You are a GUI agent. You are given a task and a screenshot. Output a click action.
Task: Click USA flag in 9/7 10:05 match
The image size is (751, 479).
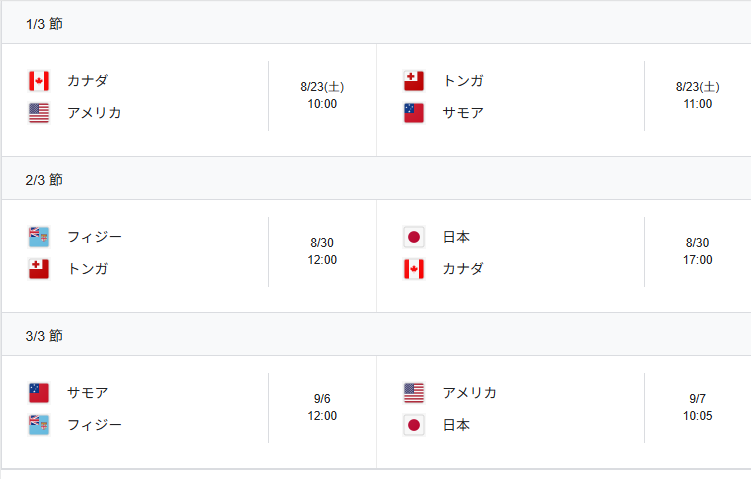click(414, 393)
